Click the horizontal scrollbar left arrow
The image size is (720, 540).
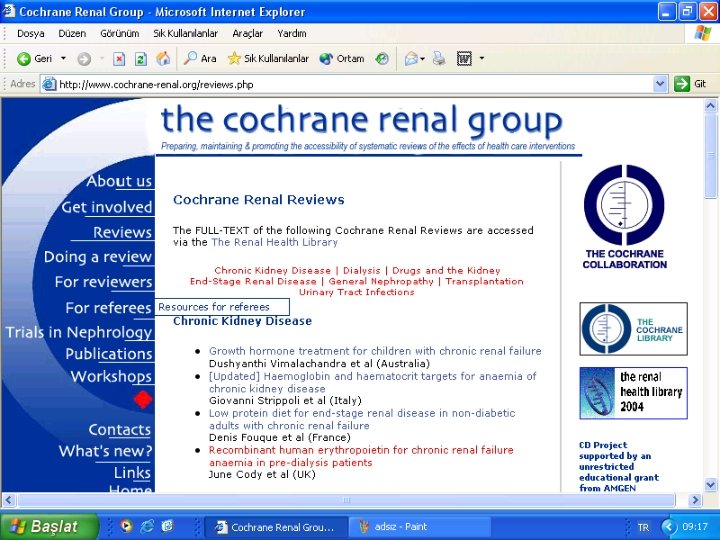coord(9,500)
